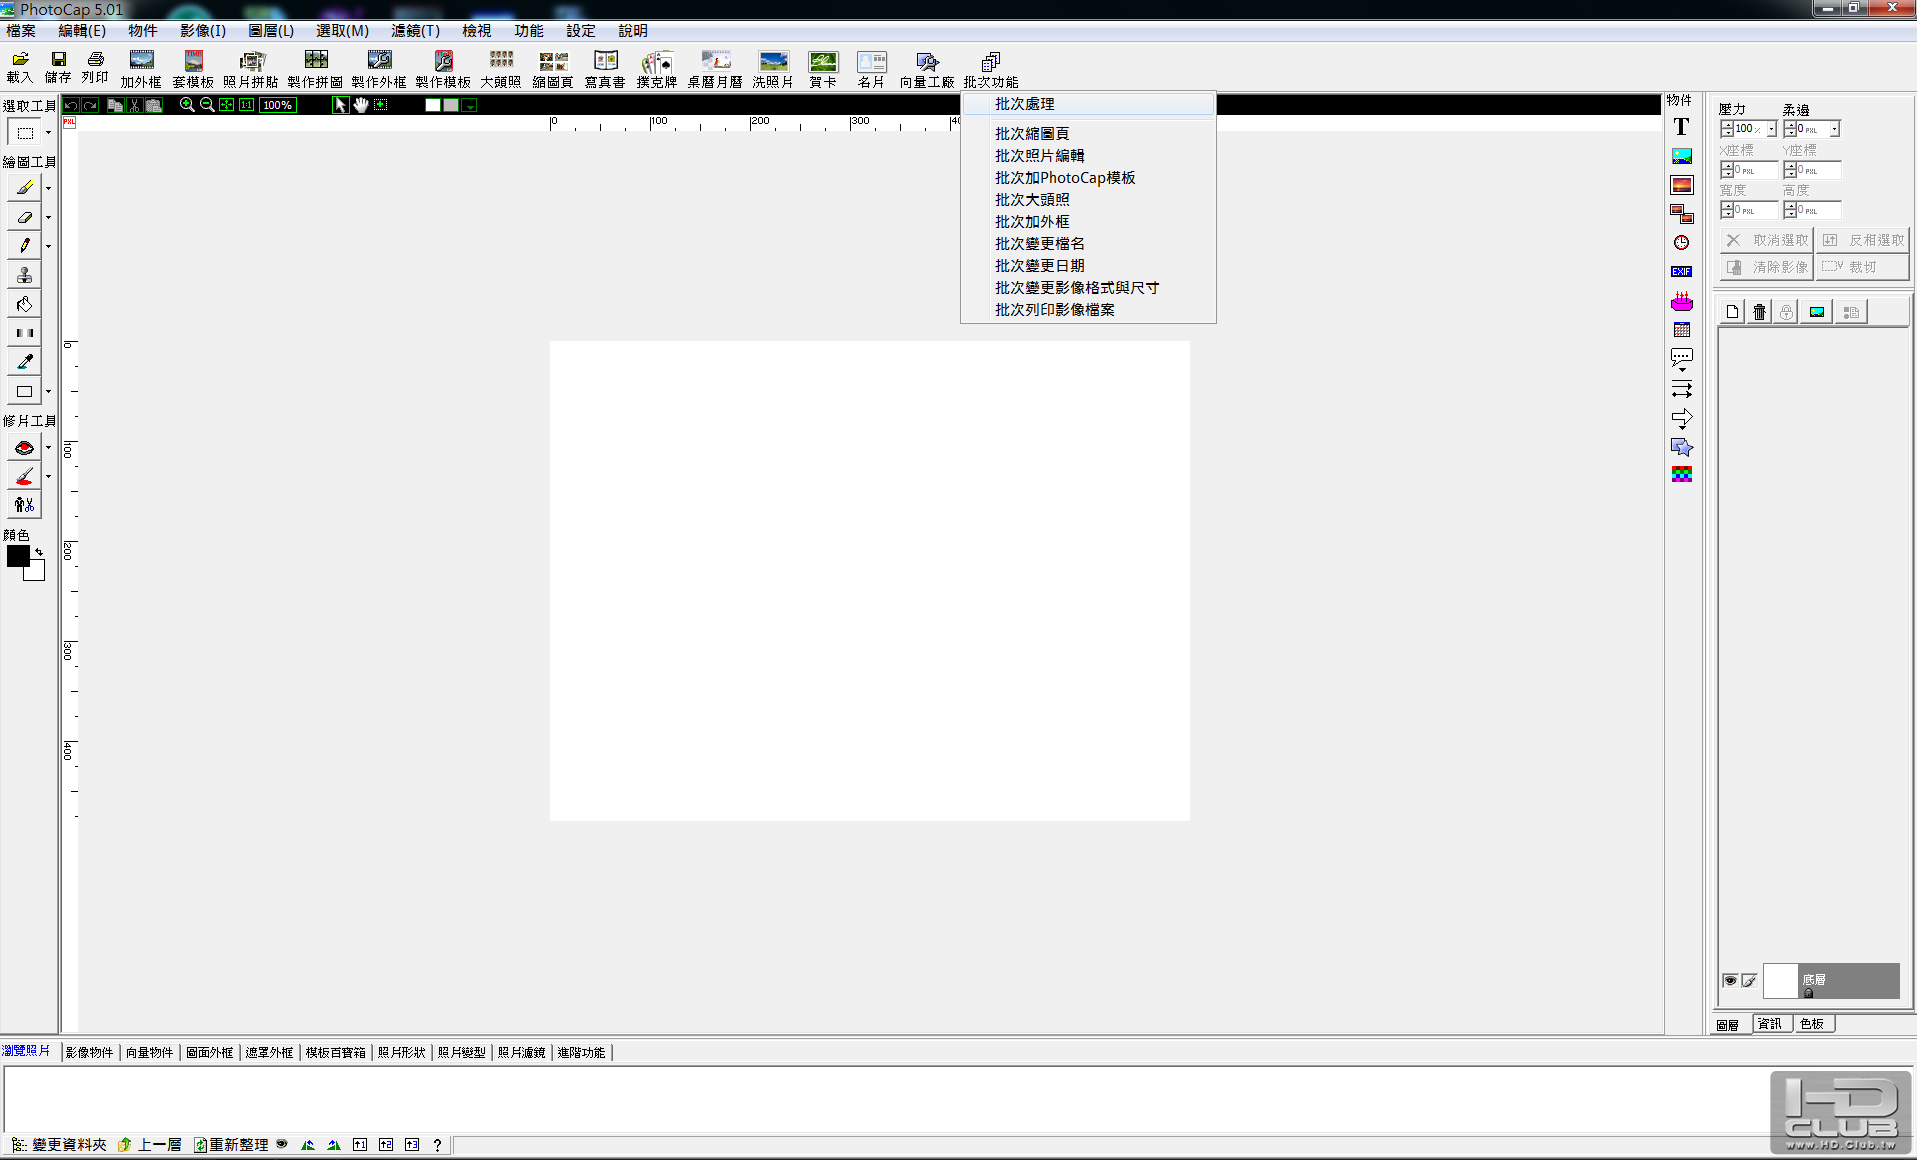
Task: Select the person cutout scissors tool
Action: [24, 505]
